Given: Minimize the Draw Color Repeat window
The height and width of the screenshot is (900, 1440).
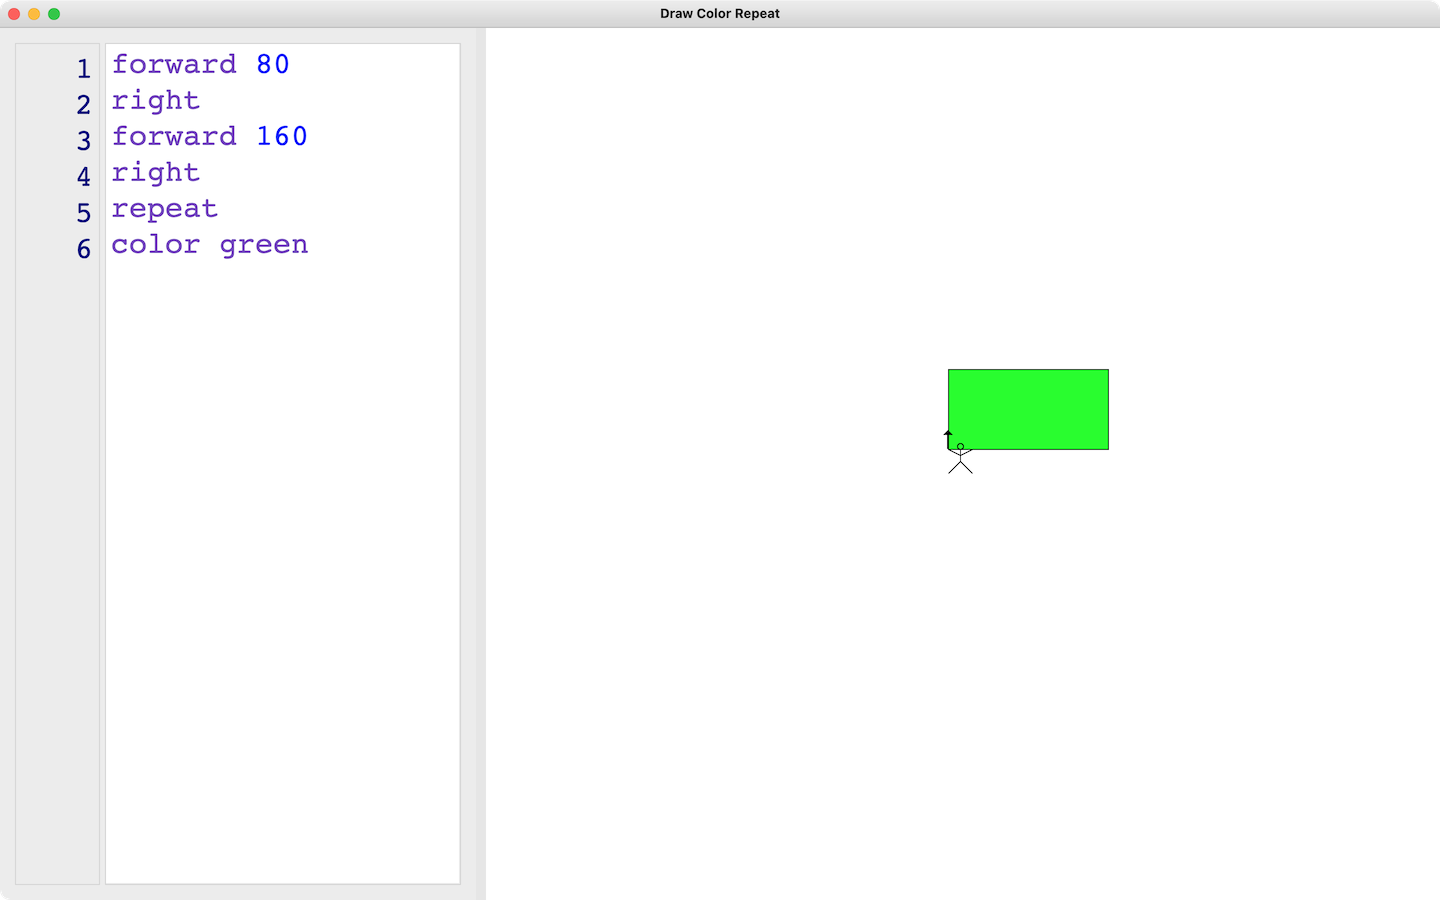Looking at the screenshot, I should [x=34, y=14].
